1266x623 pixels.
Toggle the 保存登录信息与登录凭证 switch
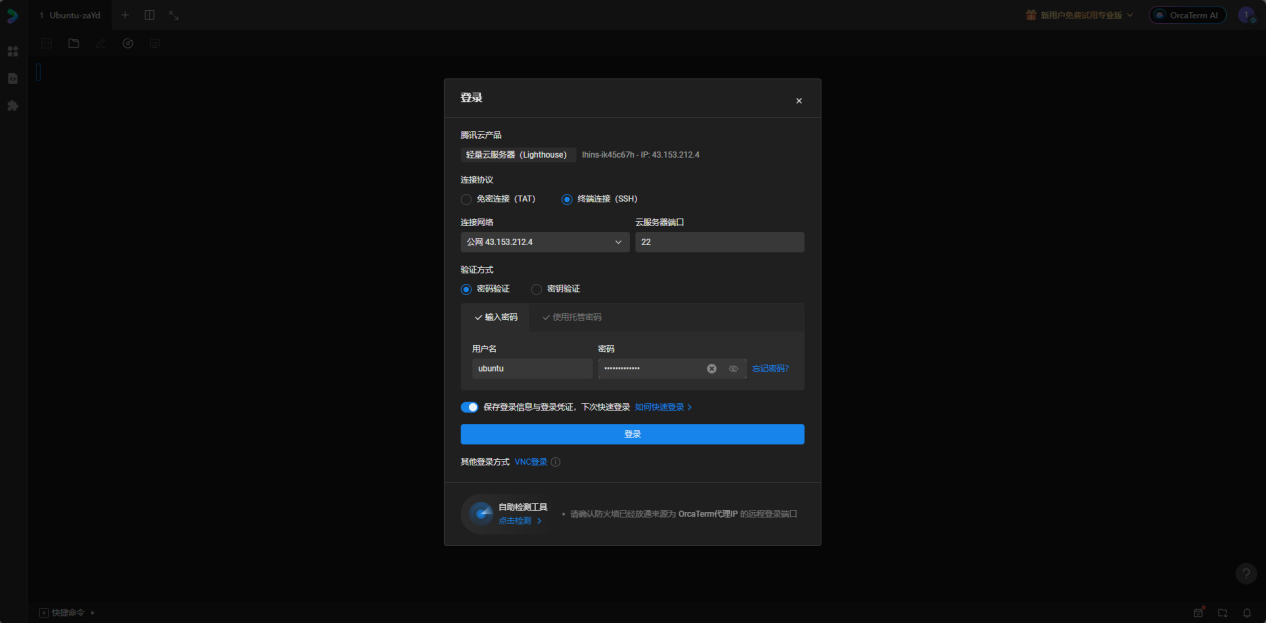(x=469, y=407)
